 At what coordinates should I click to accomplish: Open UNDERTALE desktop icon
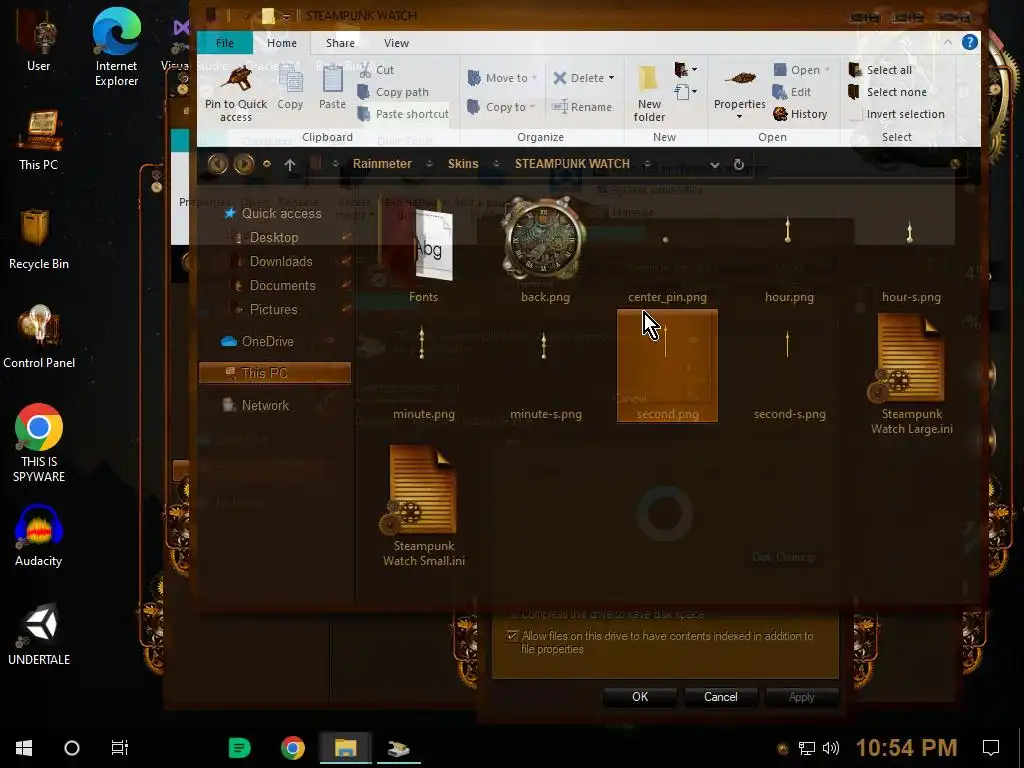coord(39,633)
